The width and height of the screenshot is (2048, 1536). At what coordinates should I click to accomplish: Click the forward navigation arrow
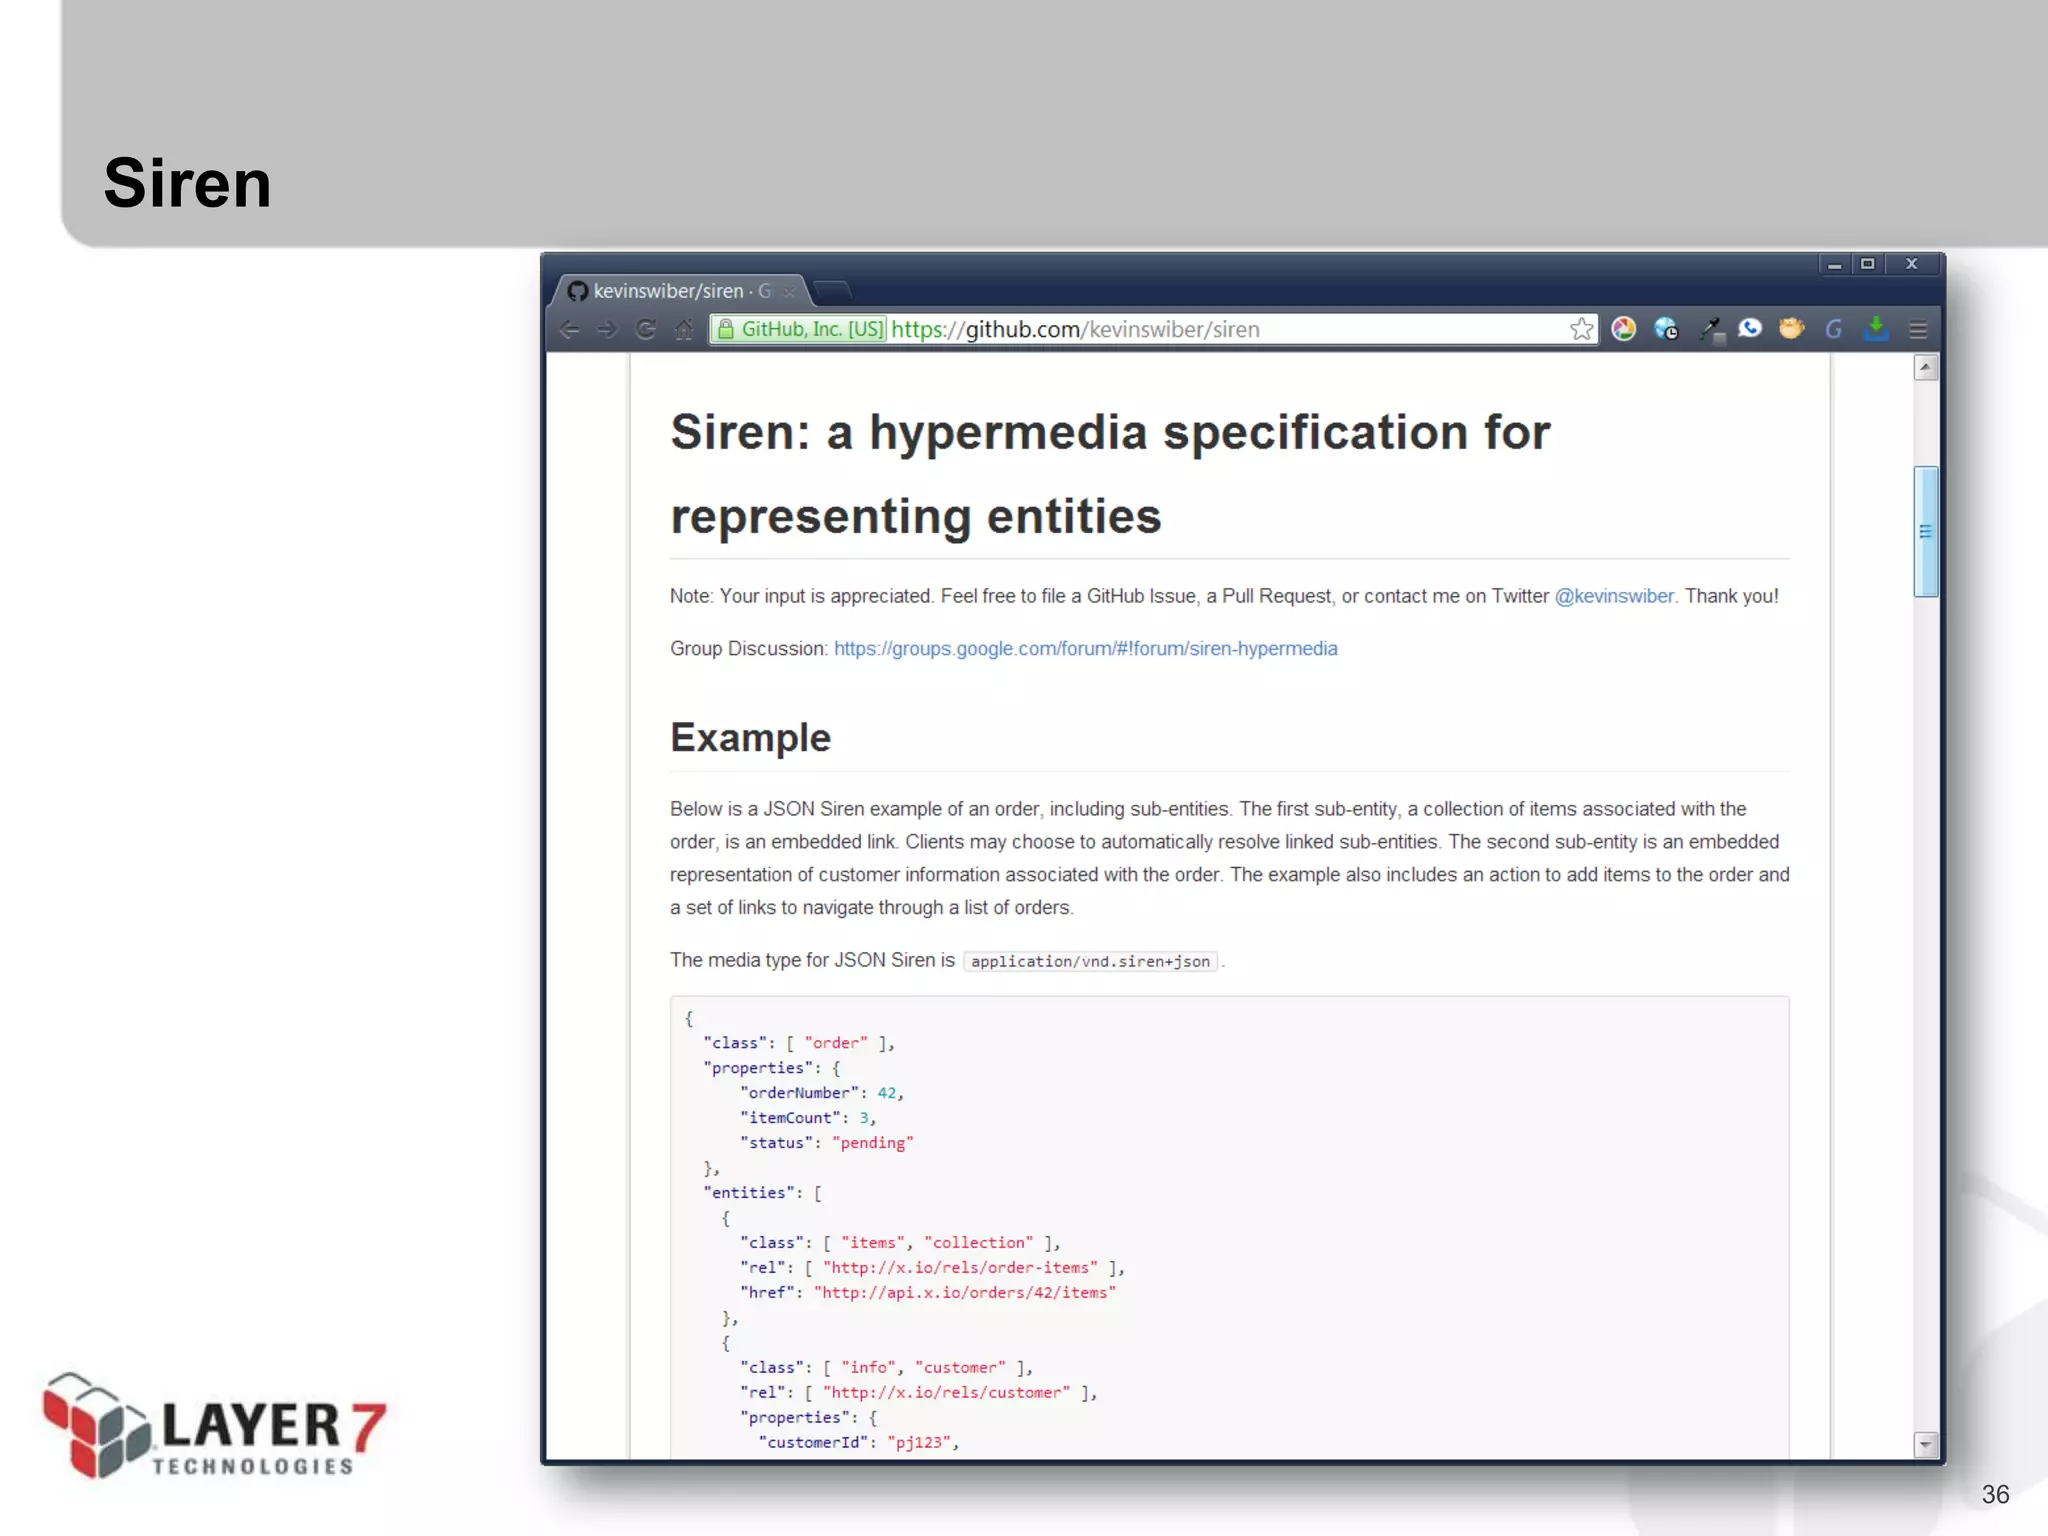607,330
